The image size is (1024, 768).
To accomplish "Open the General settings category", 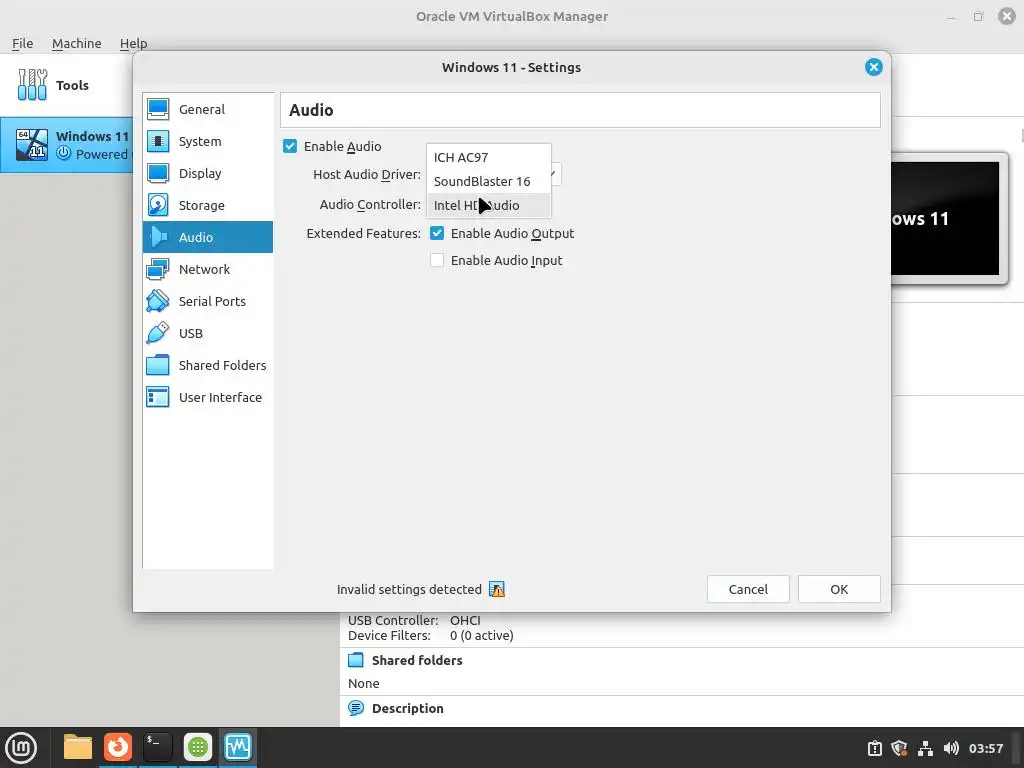I will [208, 109].
